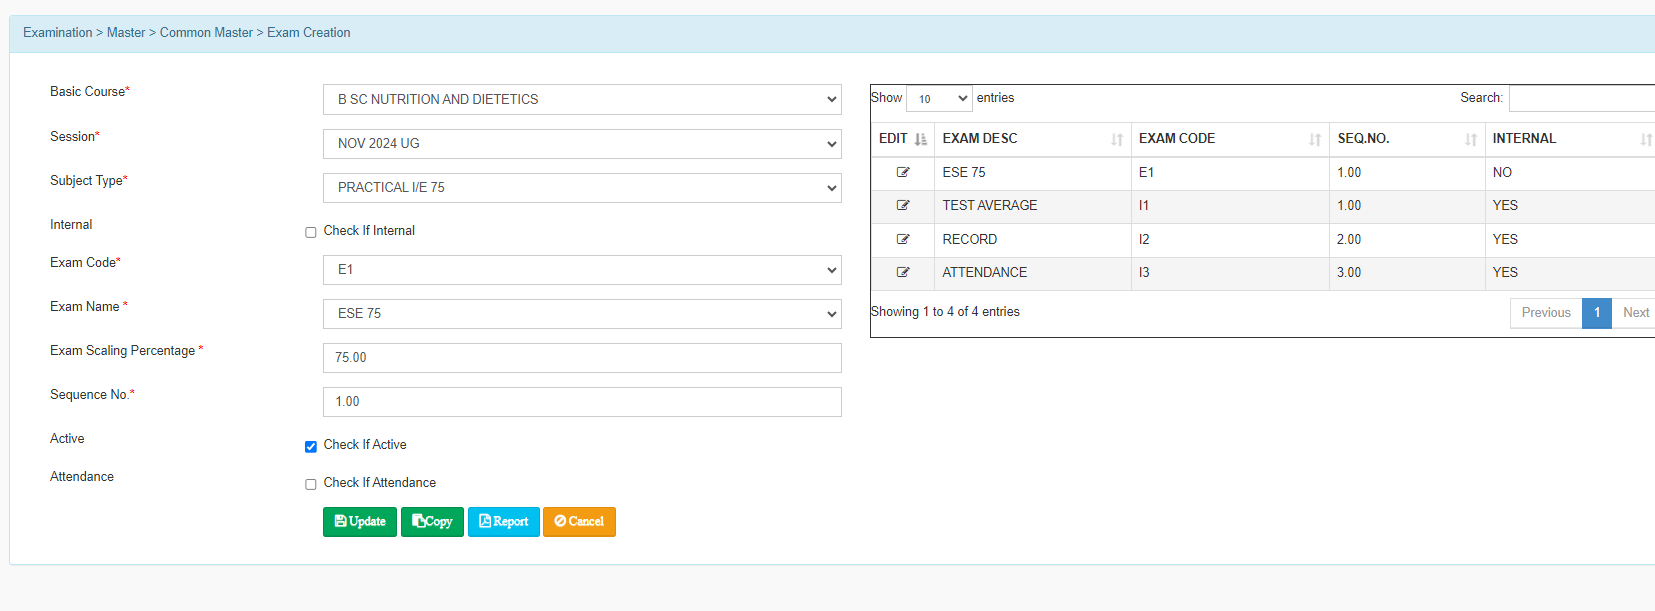Change the Show entries count selector

coord(939,99)
